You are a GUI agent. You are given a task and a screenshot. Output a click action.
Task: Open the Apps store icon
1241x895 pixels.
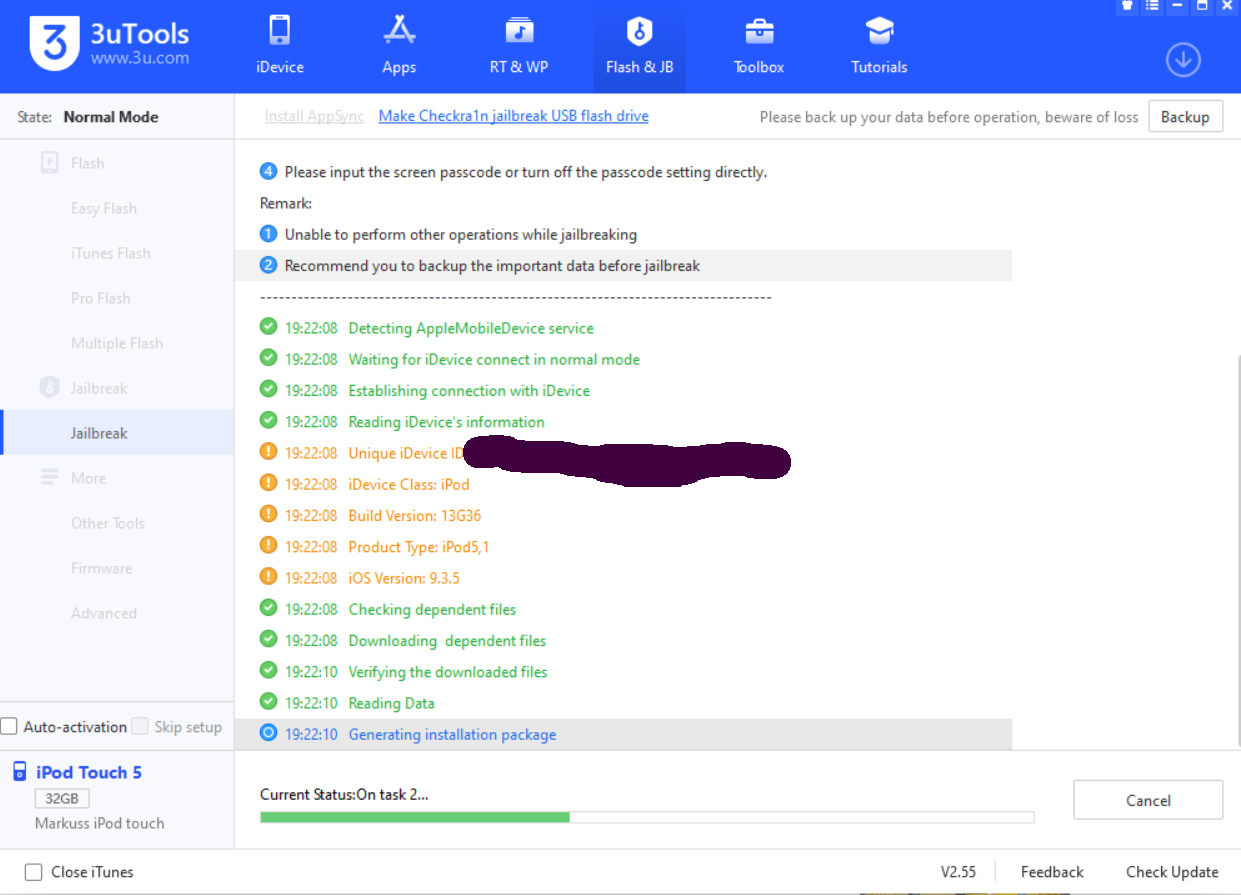pos(399,31)
